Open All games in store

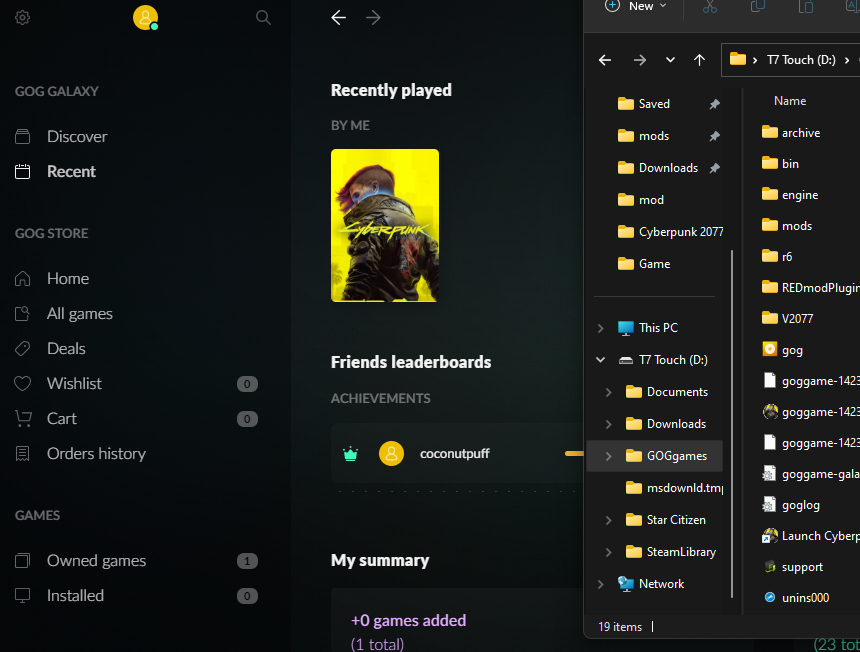tap(80, 314)
